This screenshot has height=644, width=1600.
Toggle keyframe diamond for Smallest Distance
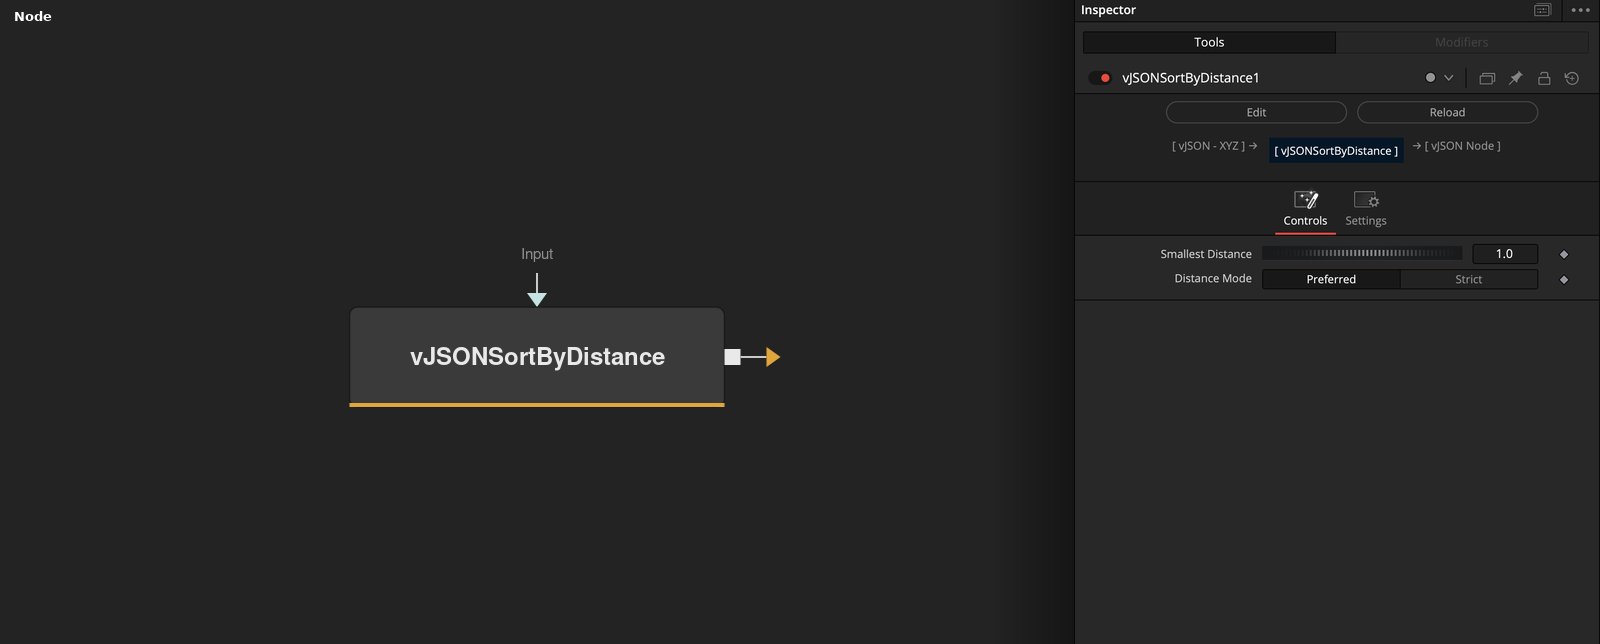point(1564,254)
